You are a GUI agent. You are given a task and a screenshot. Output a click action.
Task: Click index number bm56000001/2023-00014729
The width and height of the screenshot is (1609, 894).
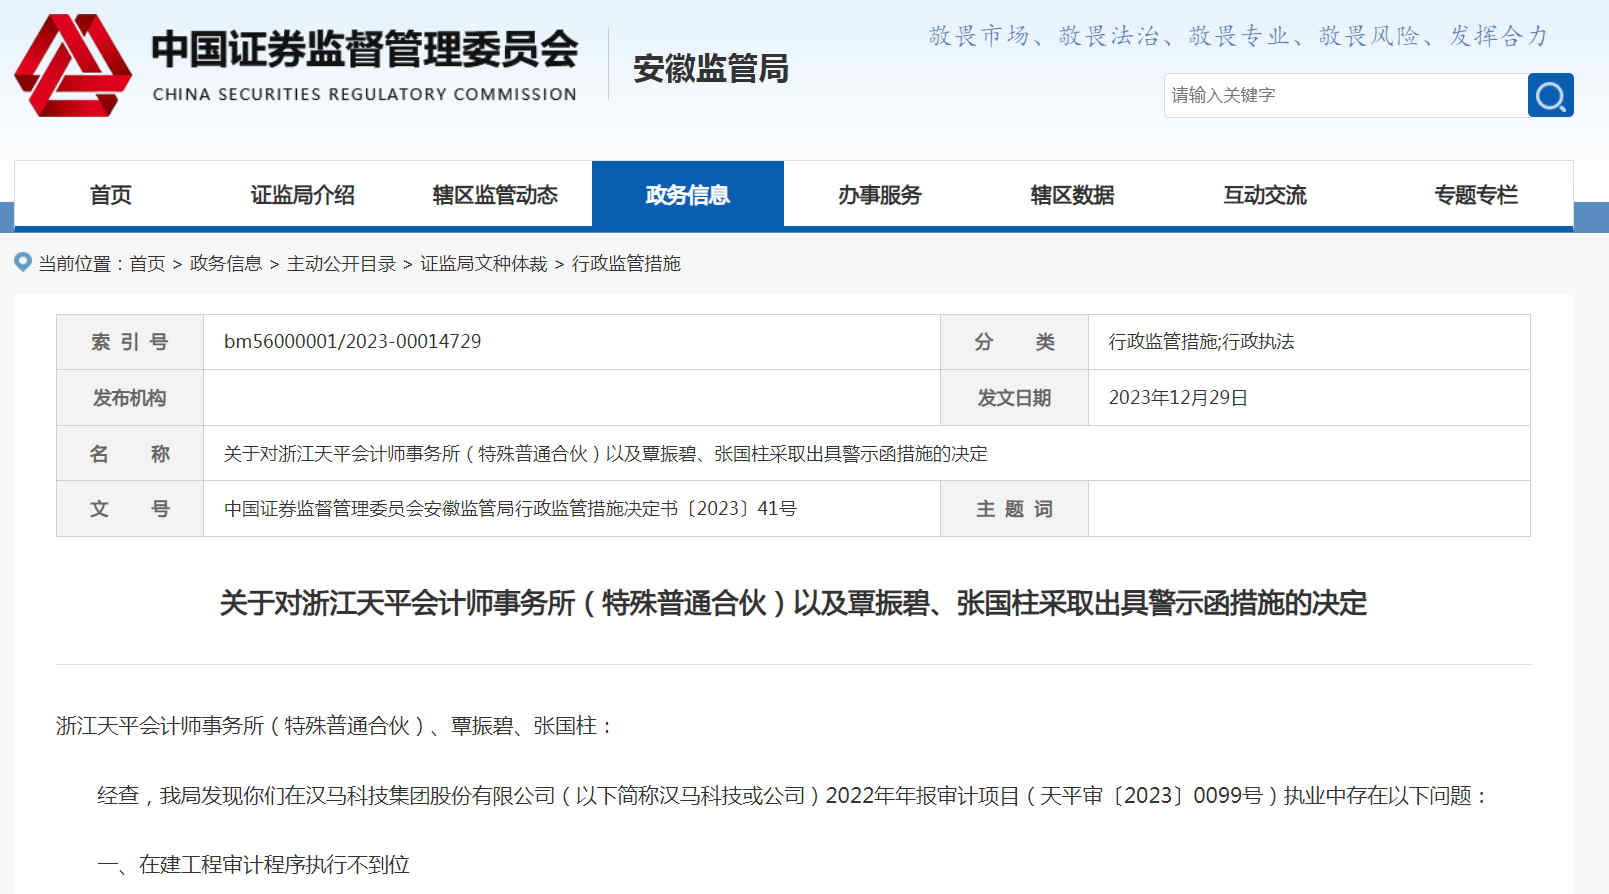pyautogui.click(x=352, y=342)
